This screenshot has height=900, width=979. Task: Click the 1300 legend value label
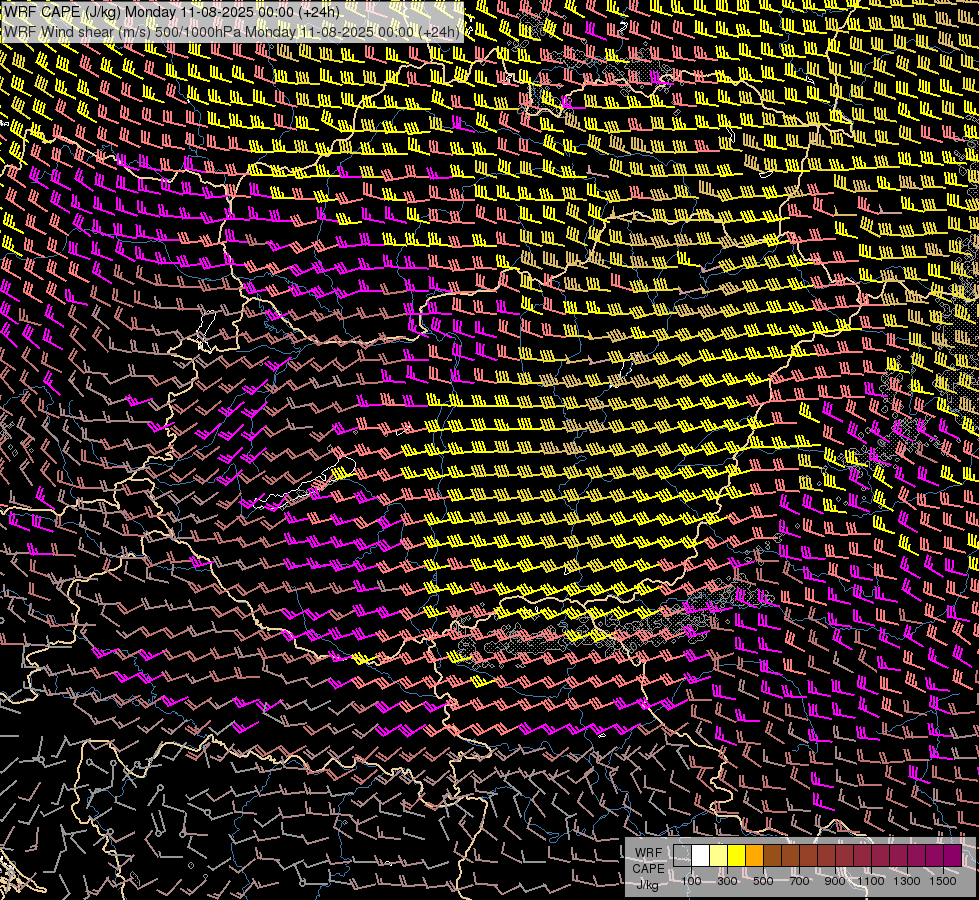[x=907, y=881]
